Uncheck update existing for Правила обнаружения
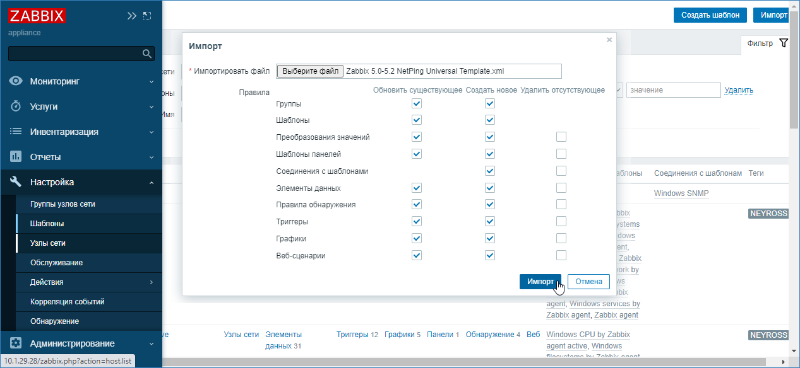 (417, 205)
